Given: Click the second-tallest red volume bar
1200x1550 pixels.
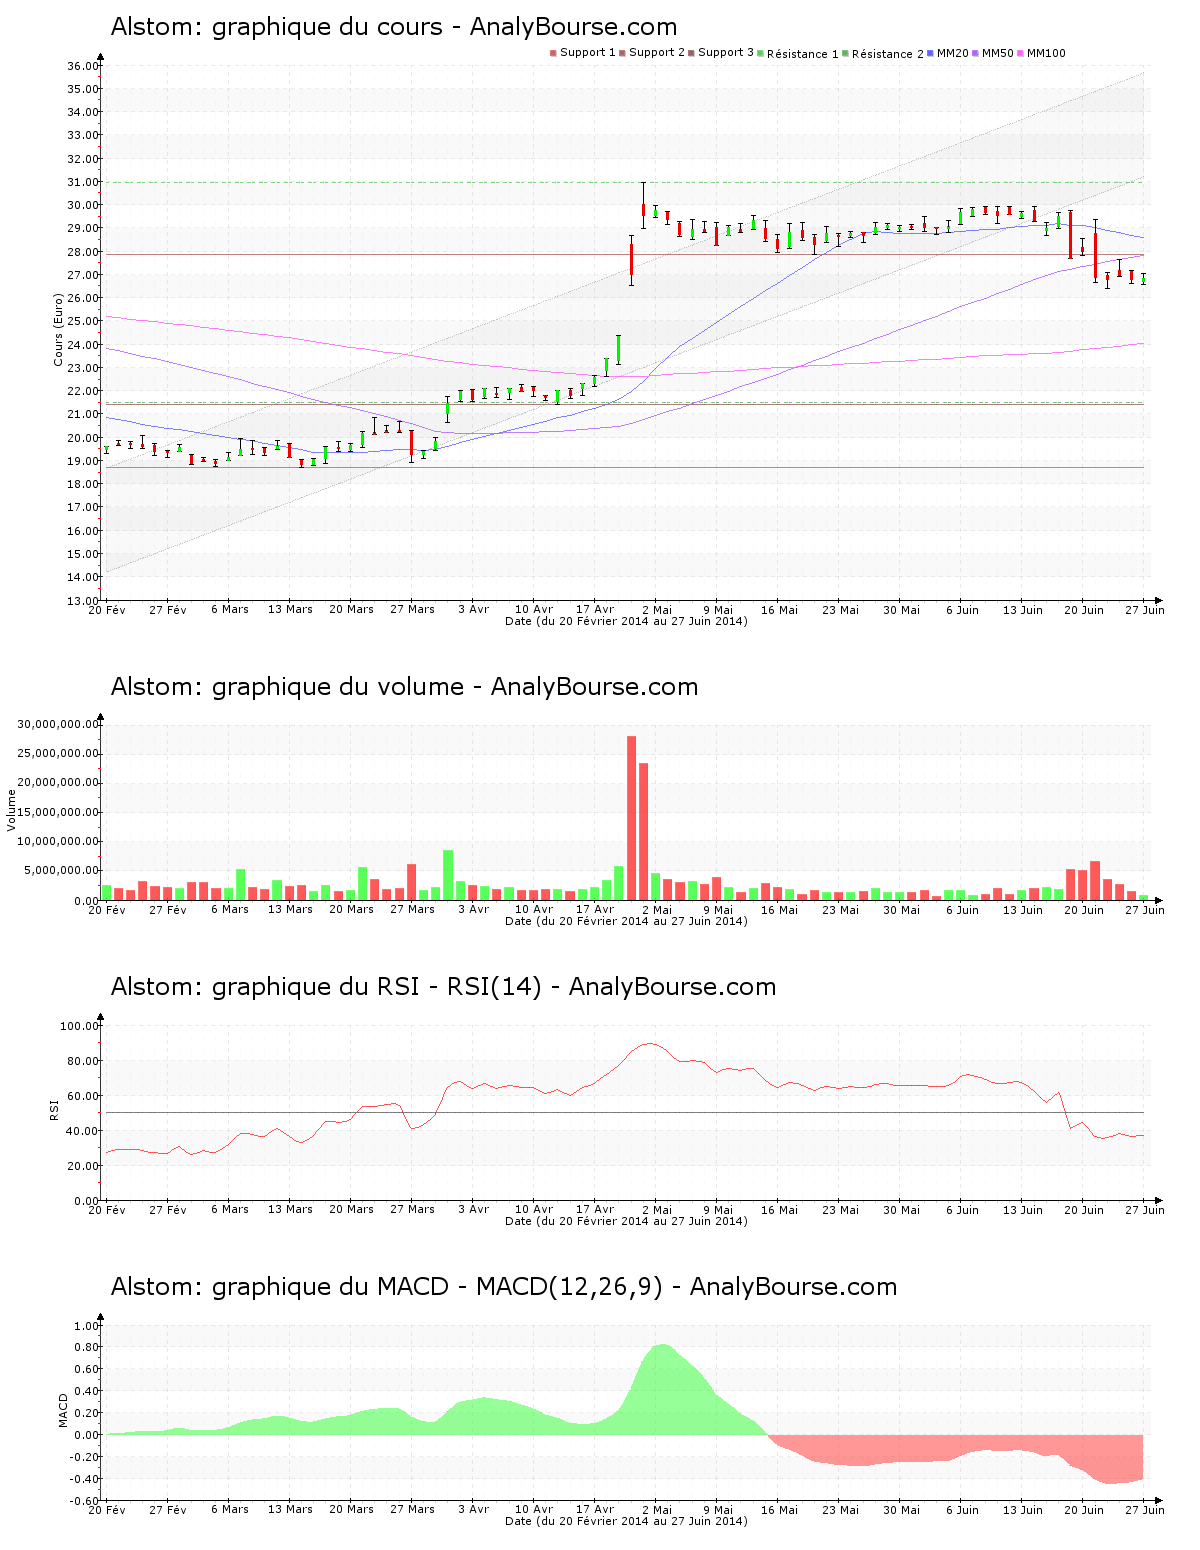Looking at the screenshot, I should (644, 832).
